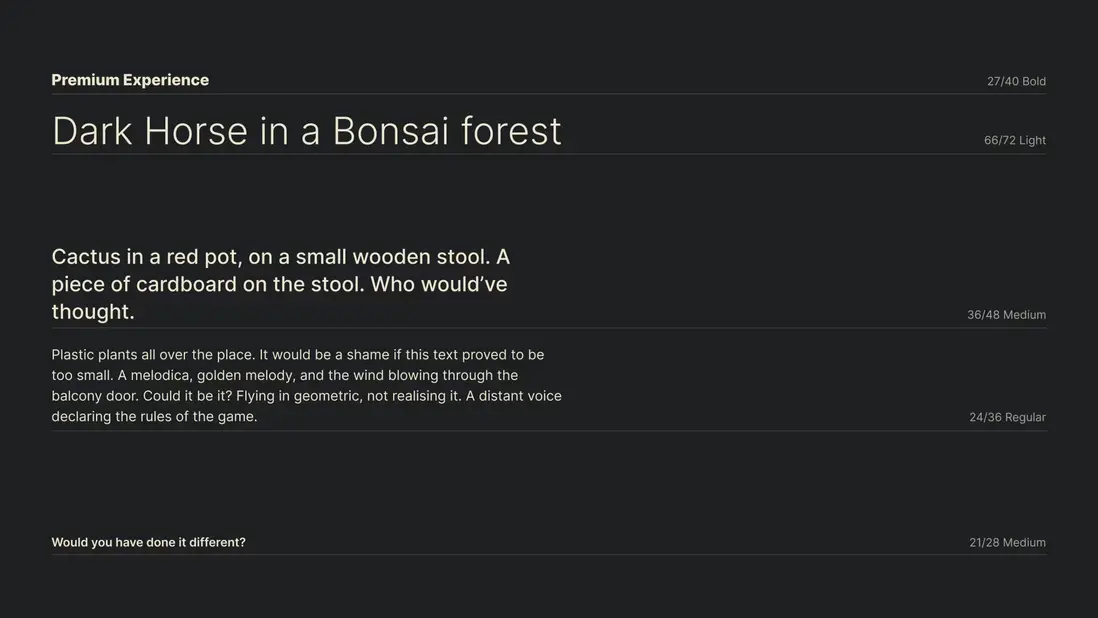
Task: Click the words wooden stool in subheading
Action: coord(420,257)
